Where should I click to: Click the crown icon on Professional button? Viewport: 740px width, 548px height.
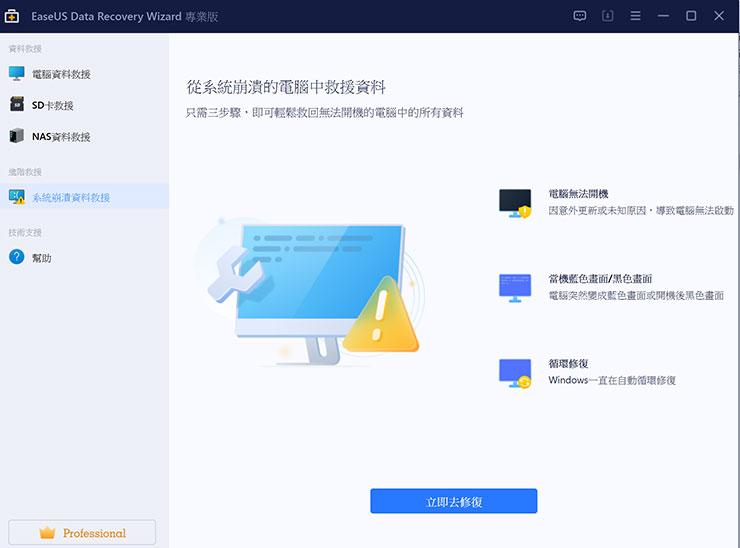tap(47, 533)
